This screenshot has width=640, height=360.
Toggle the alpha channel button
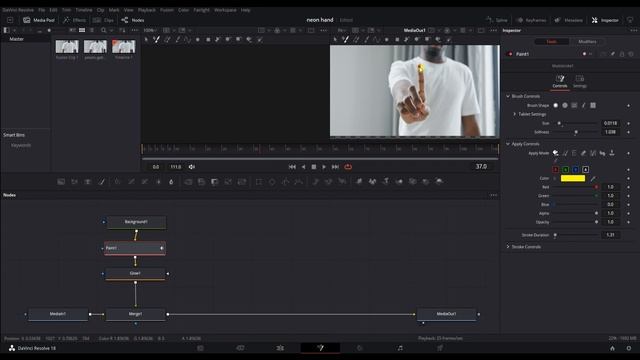(x=586, y=169)
